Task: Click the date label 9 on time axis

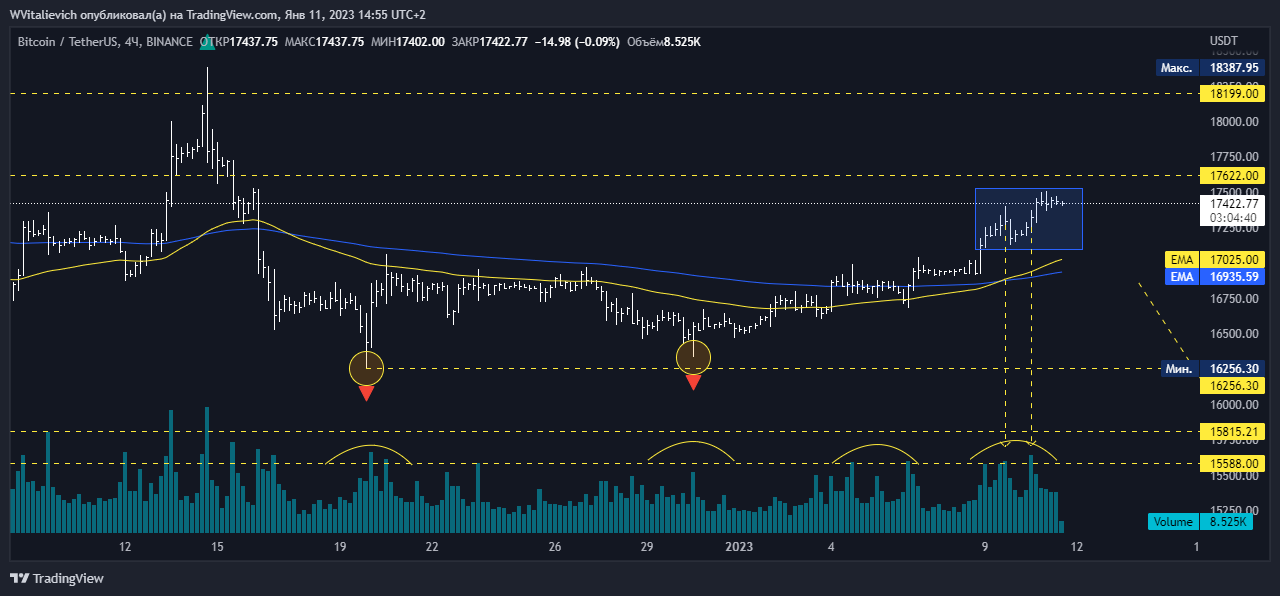Action: [x=985, y=547]
